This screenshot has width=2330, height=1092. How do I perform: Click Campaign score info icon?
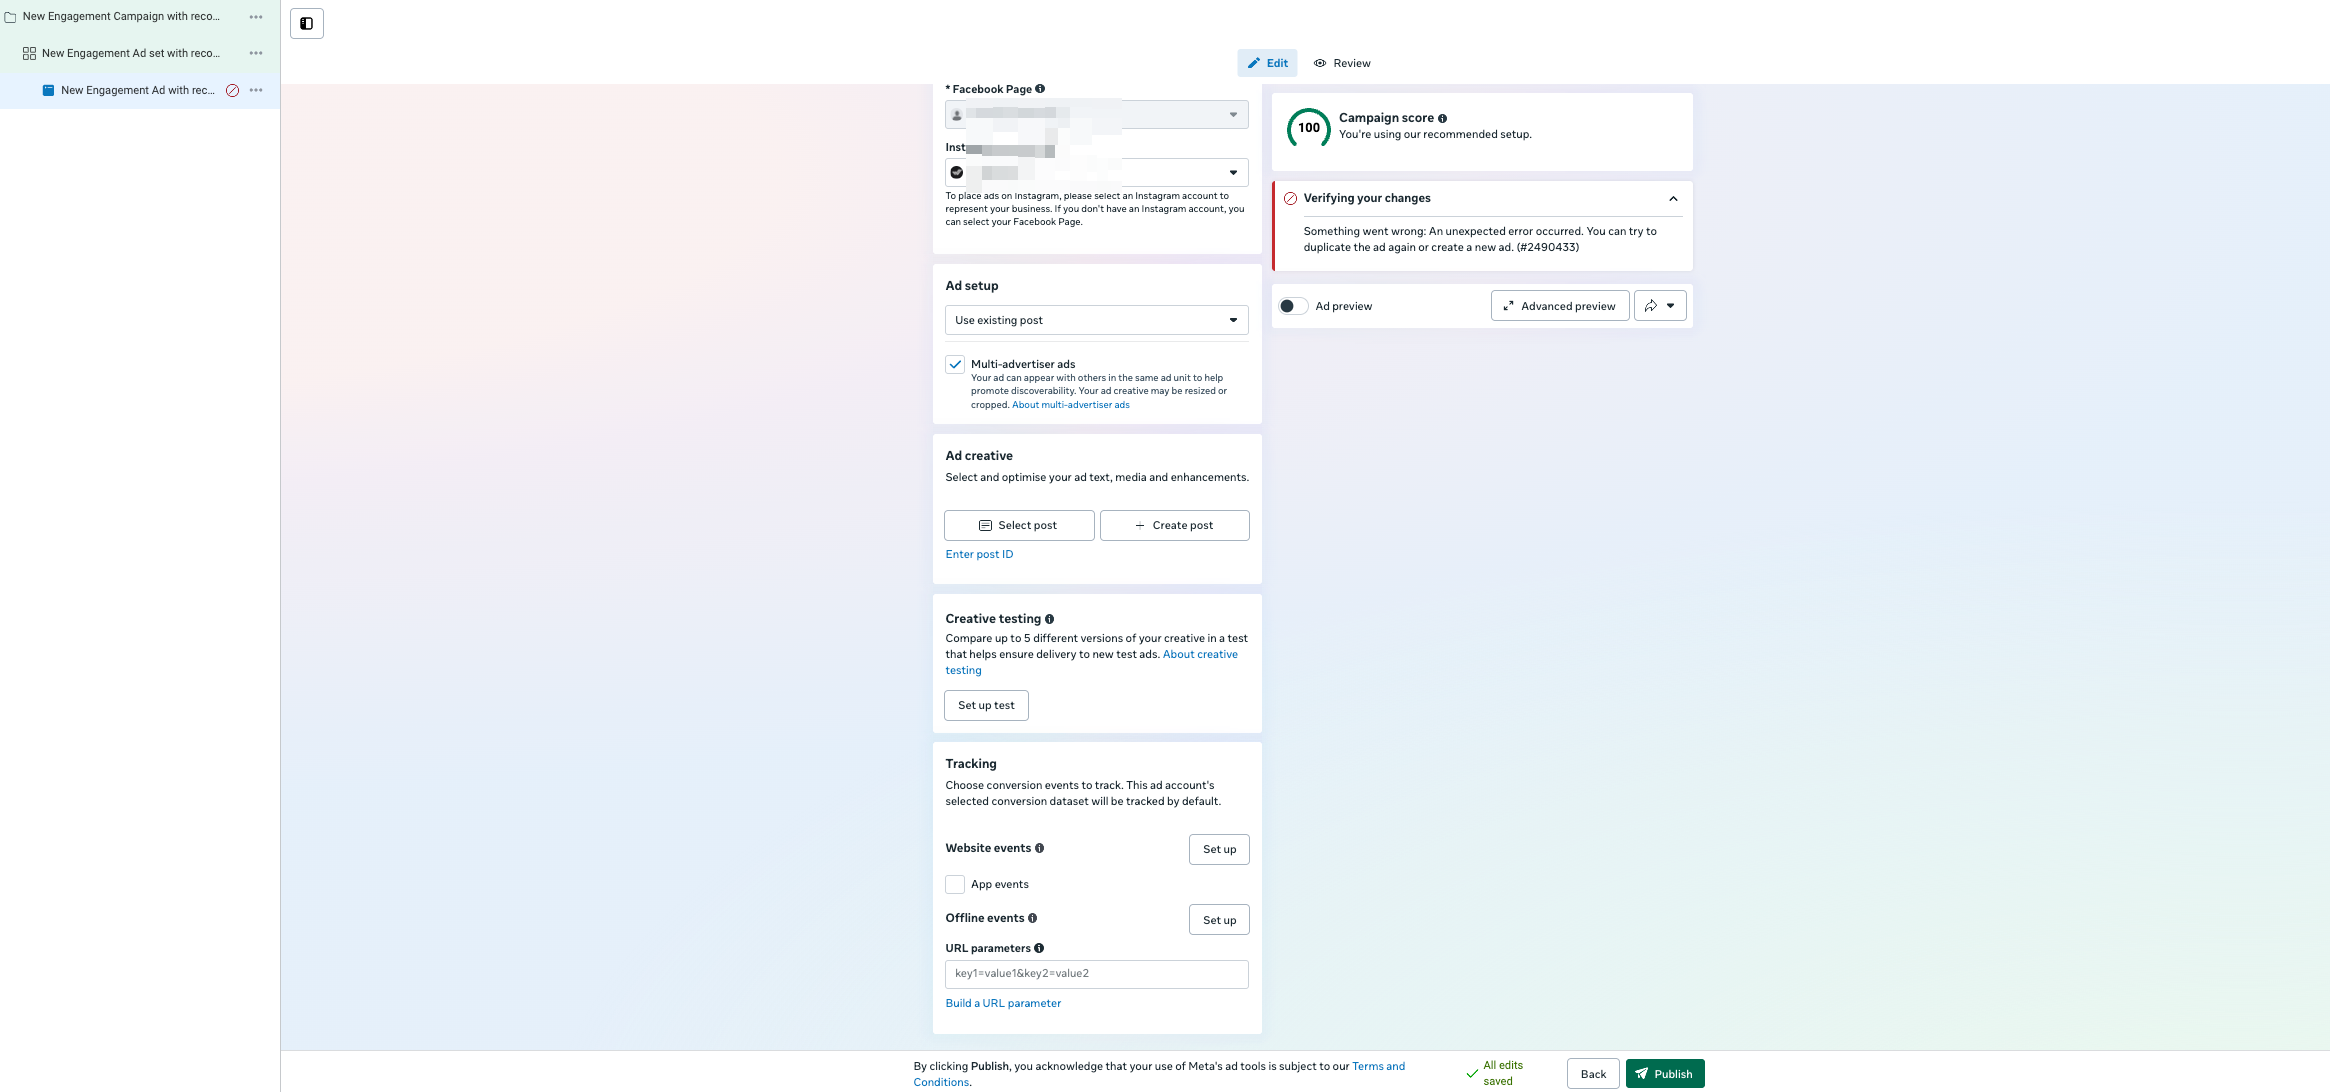point(1442,119)
